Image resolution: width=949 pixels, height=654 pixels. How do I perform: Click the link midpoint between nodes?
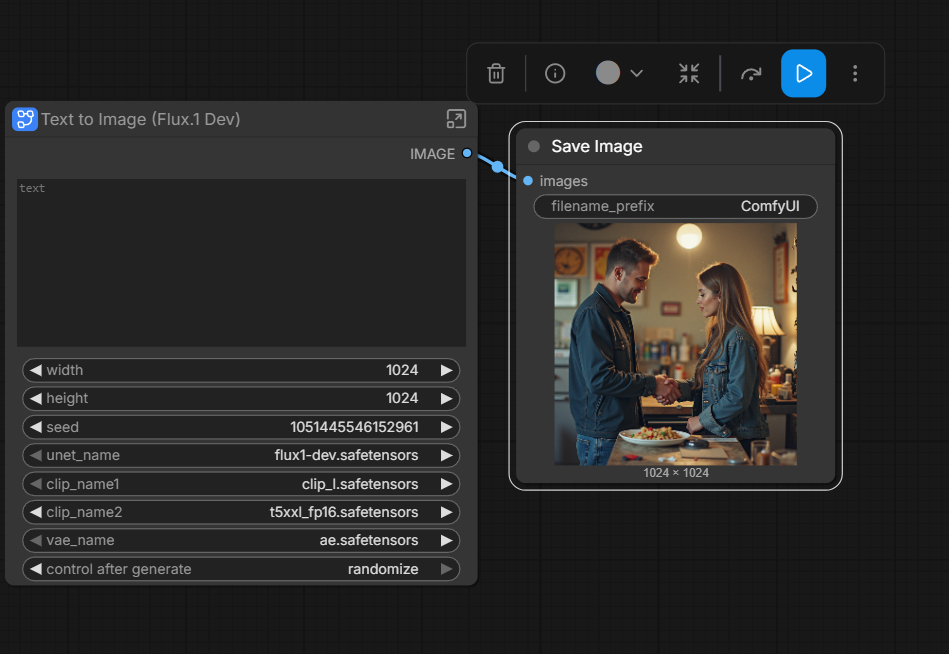click(497, 166)
